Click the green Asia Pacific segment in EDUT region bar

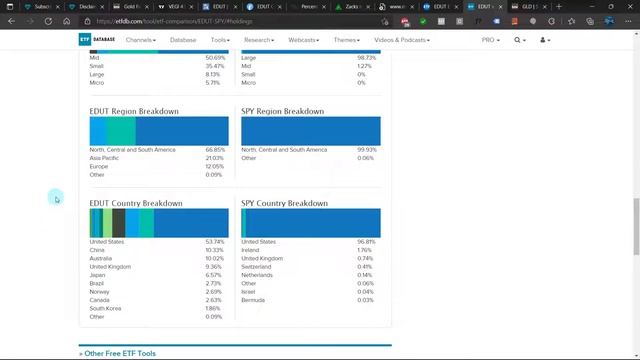pyautogui.click(x=122, y=131)
